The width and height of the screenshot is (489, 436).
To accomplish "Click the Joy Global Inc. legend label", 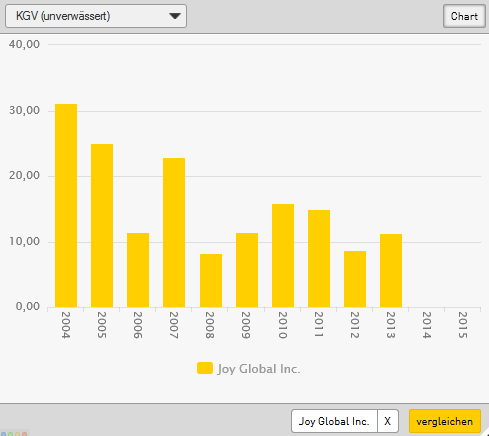I will (x=259, y=369).
